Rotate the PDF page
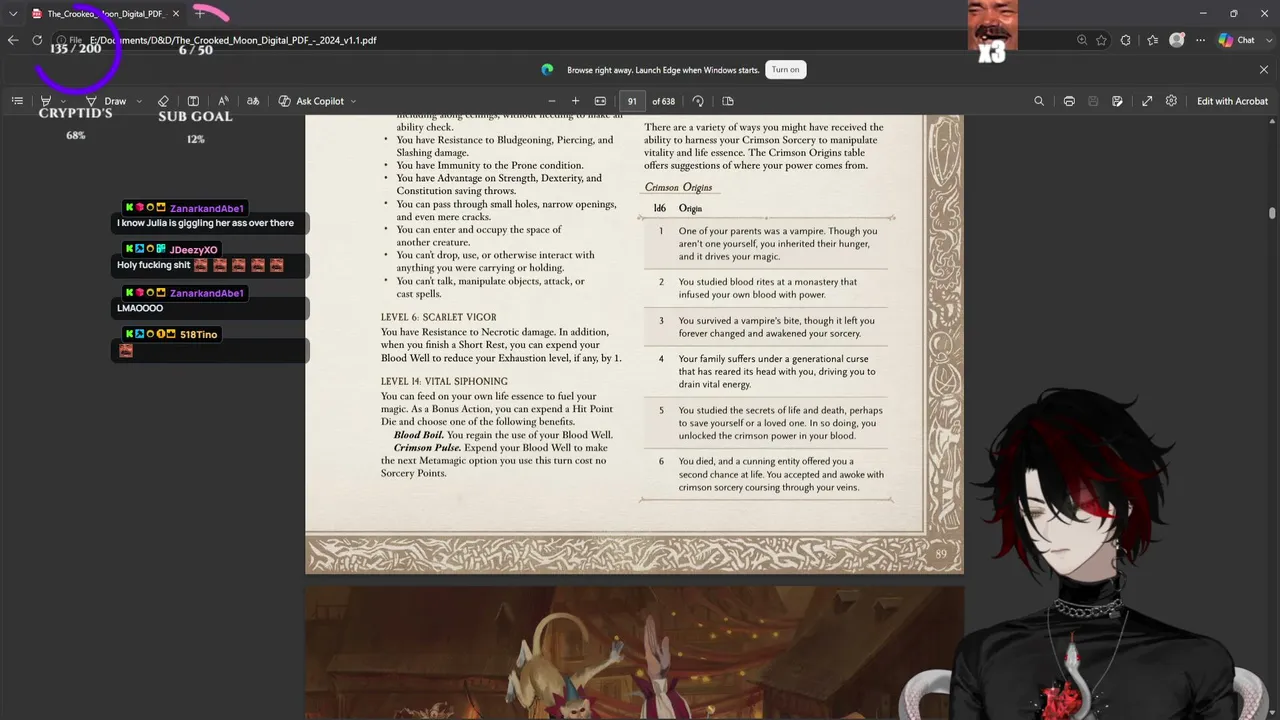The image size is (1280, 720). [x=698, y=101]
